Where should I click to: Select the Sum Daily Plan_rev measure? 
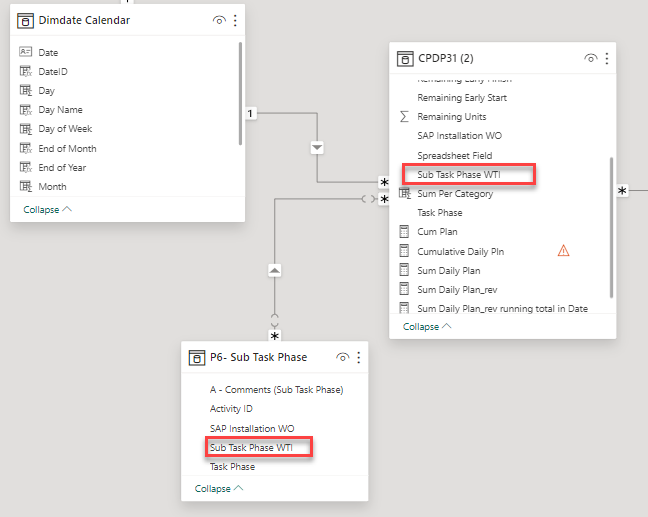pos(457,290)
